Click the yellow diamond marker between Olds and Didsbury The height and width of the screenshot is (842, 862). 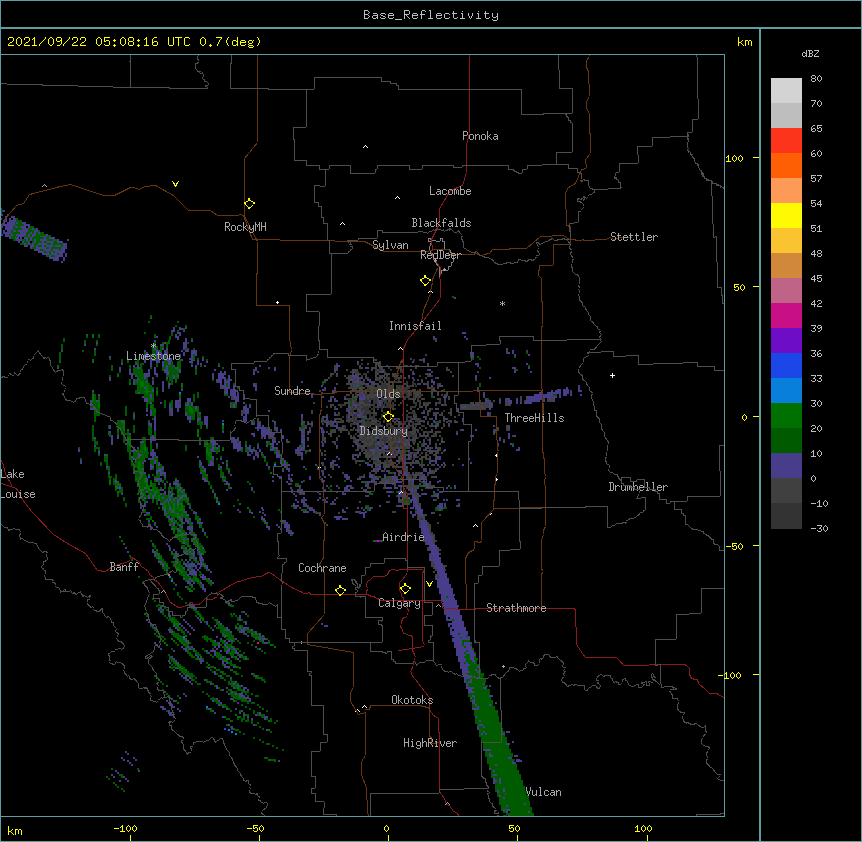coord(388,417)
